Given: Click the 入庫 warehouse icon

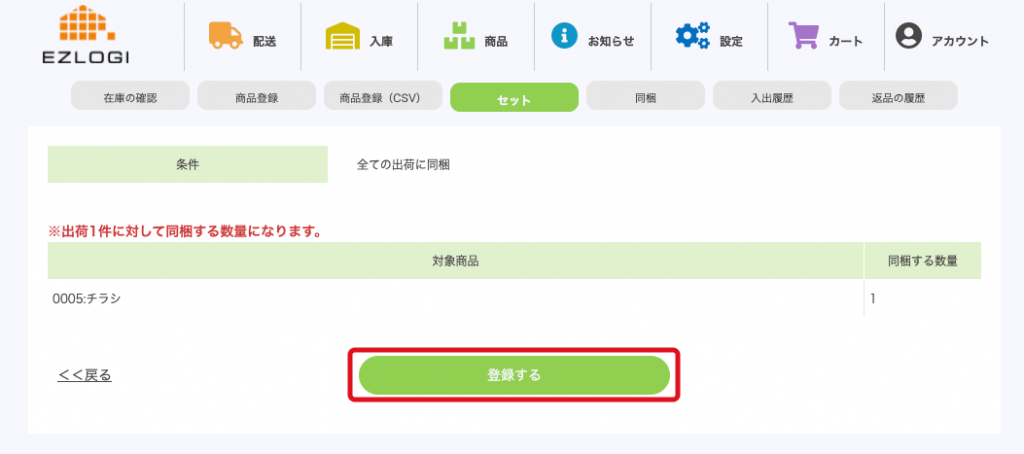Looking at the screenshot, I should click(343, 37).
